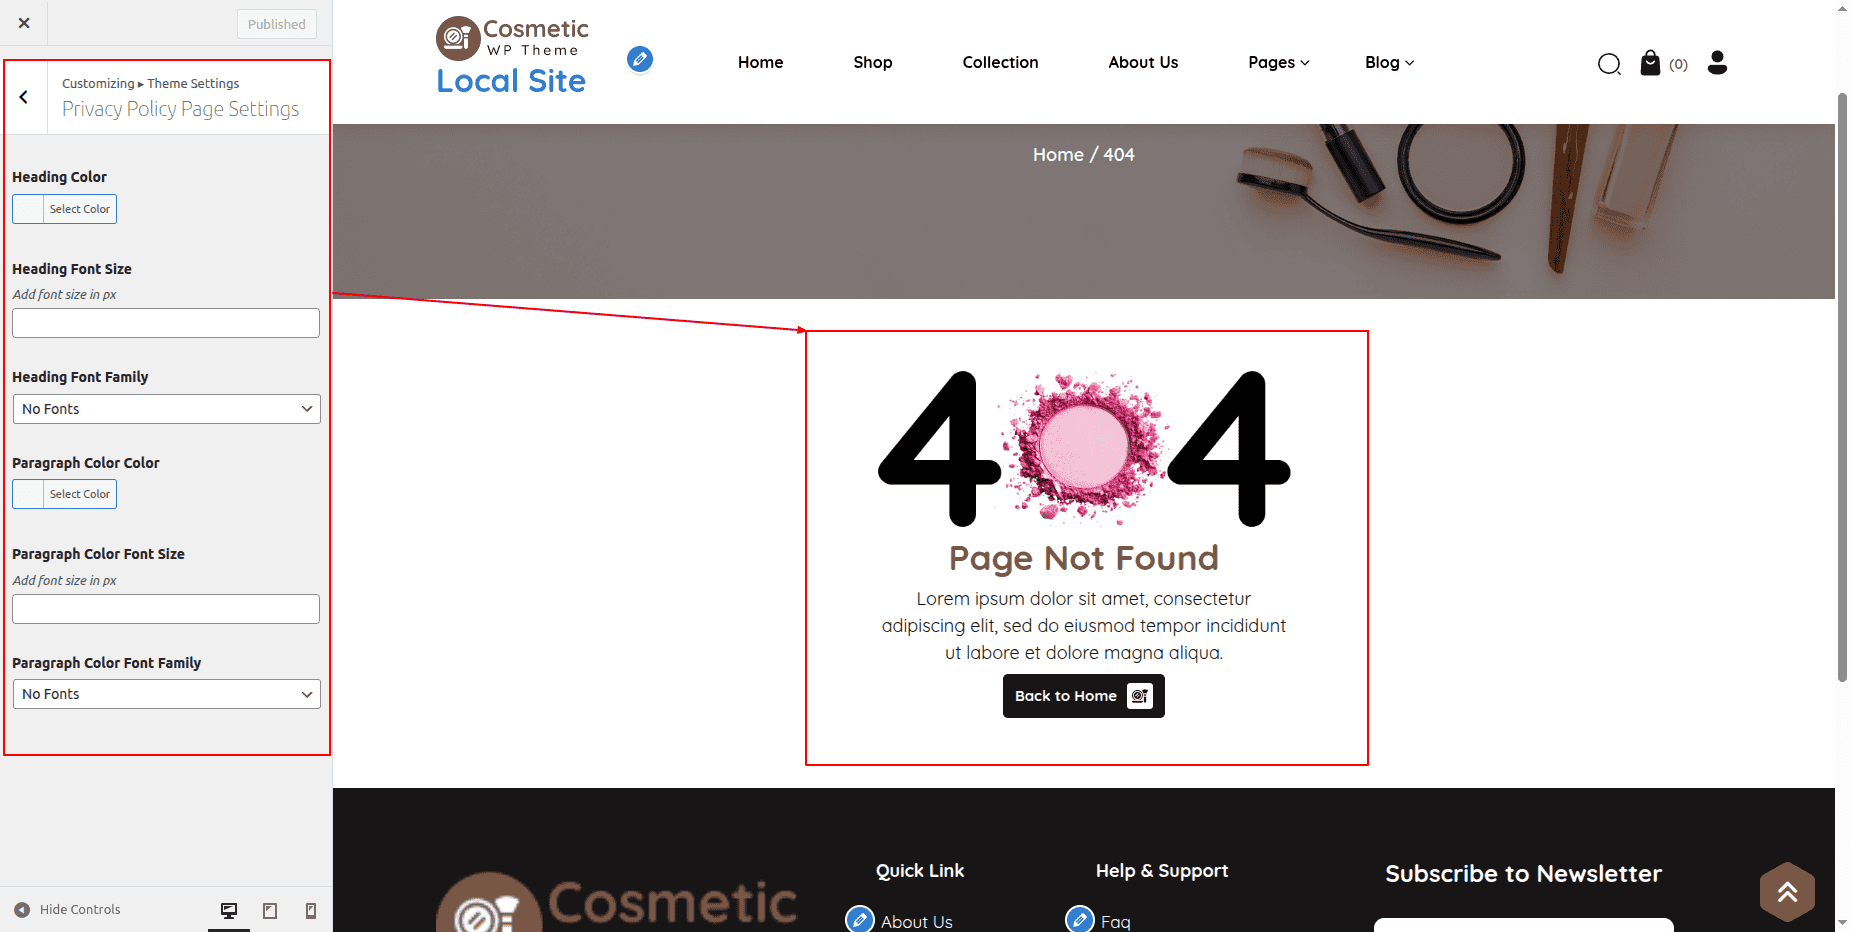
Task: Open the Shop menu item
Action: tap(872, 62)
